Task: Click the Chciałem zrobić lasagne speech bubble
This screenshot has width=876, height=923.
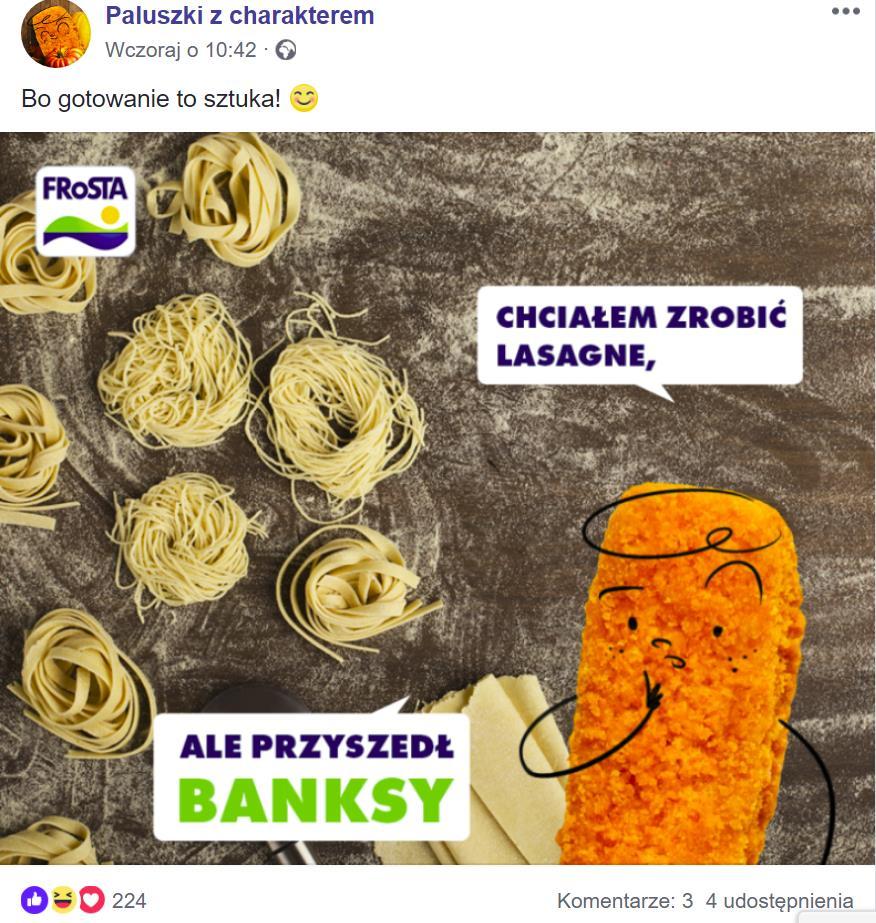Action: 640,336
